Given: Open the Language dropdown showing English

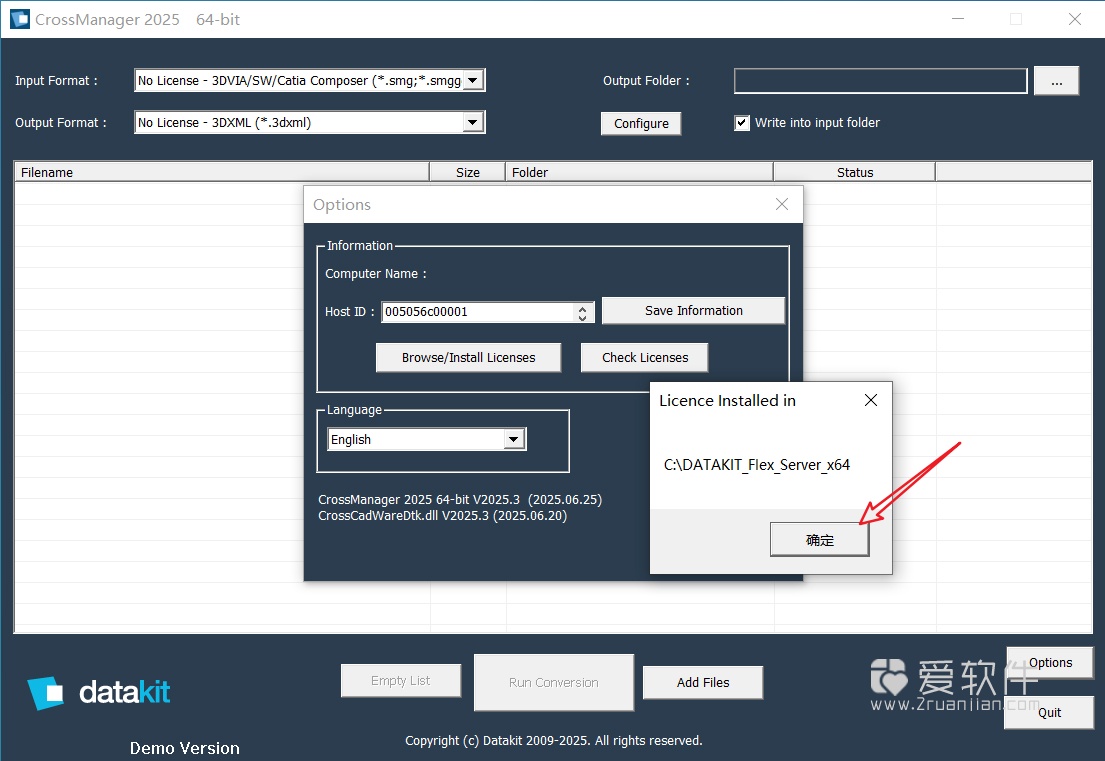Looking at the screenshot, I should pyautogui.click(x=513, y=438).
